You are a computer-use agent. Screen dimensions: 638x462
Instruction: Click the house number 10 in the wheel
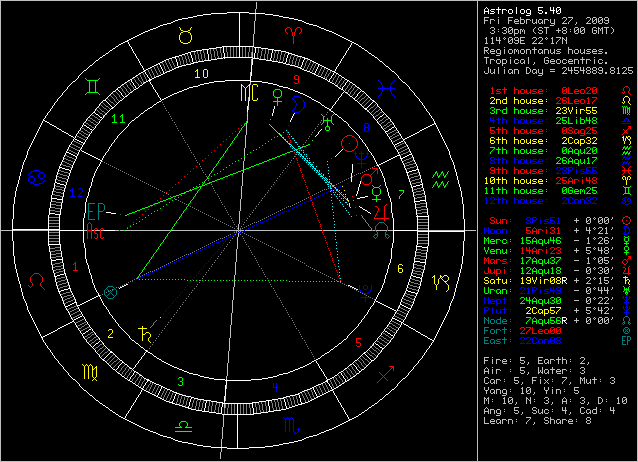201,73
